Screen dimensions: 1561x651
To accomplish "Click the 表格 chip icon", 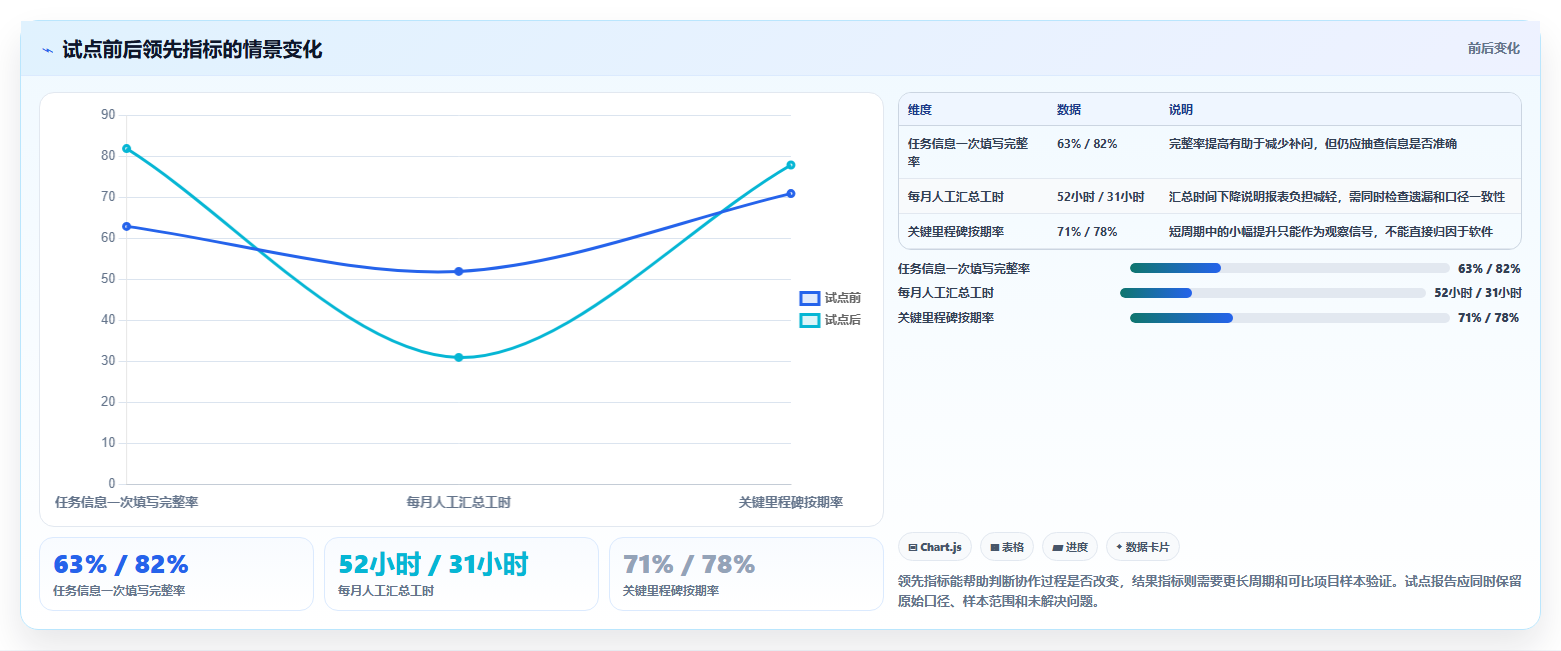I will 995,547.
